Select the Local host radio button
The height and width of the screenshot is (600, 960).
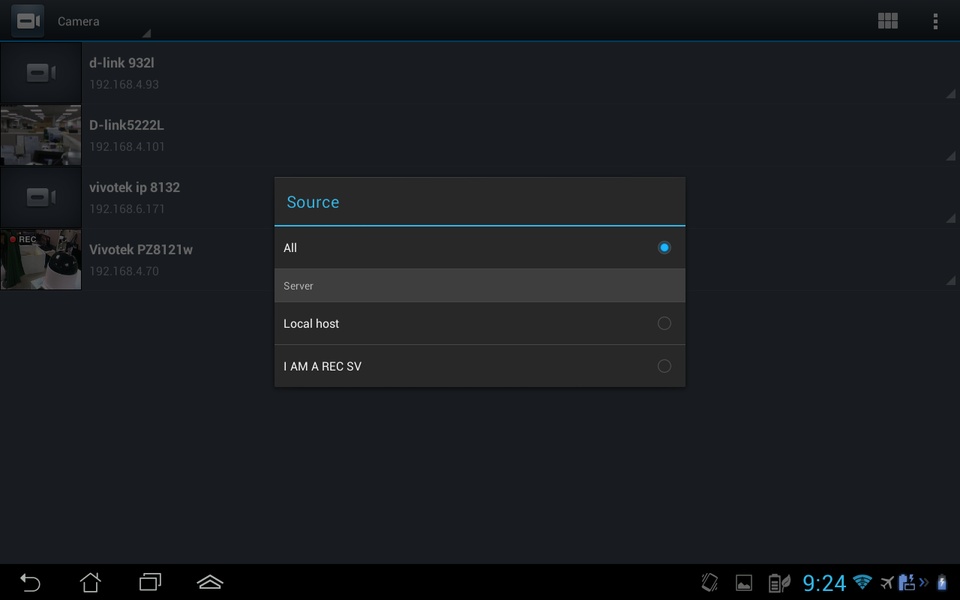(664, 323)
